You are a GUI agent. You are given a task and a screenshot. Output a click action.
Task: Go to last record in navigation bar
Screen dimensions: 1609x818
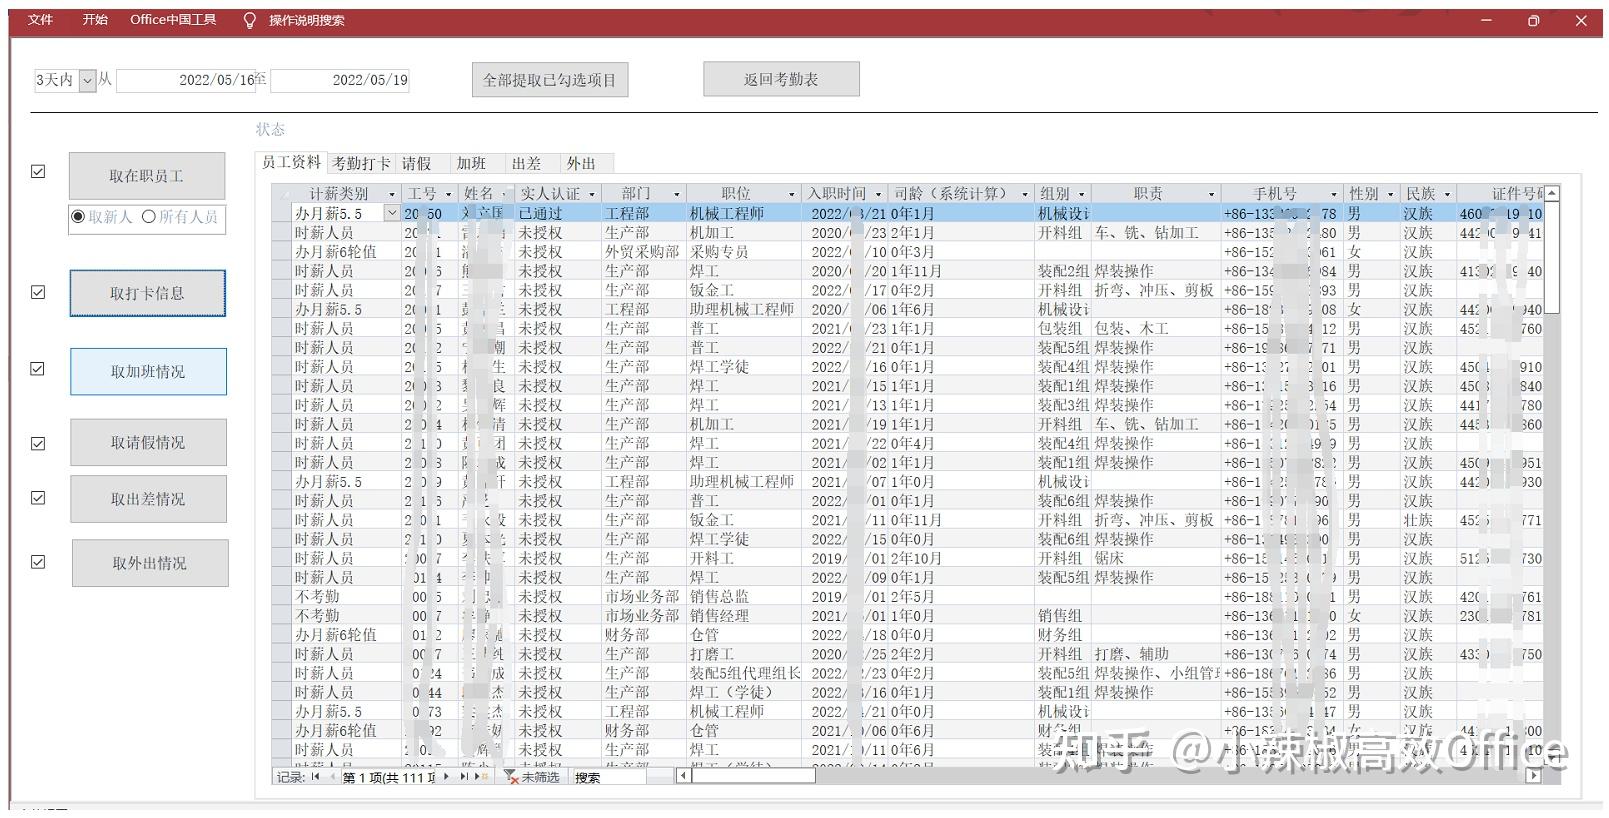pyautogui.click(x=464, y=777)
